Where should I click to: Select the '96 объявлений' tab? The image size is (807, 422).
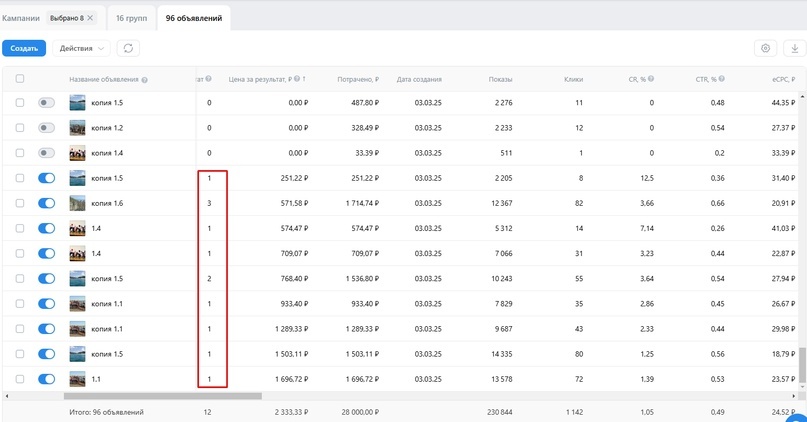pyautogui.click(x=194, y=18)
